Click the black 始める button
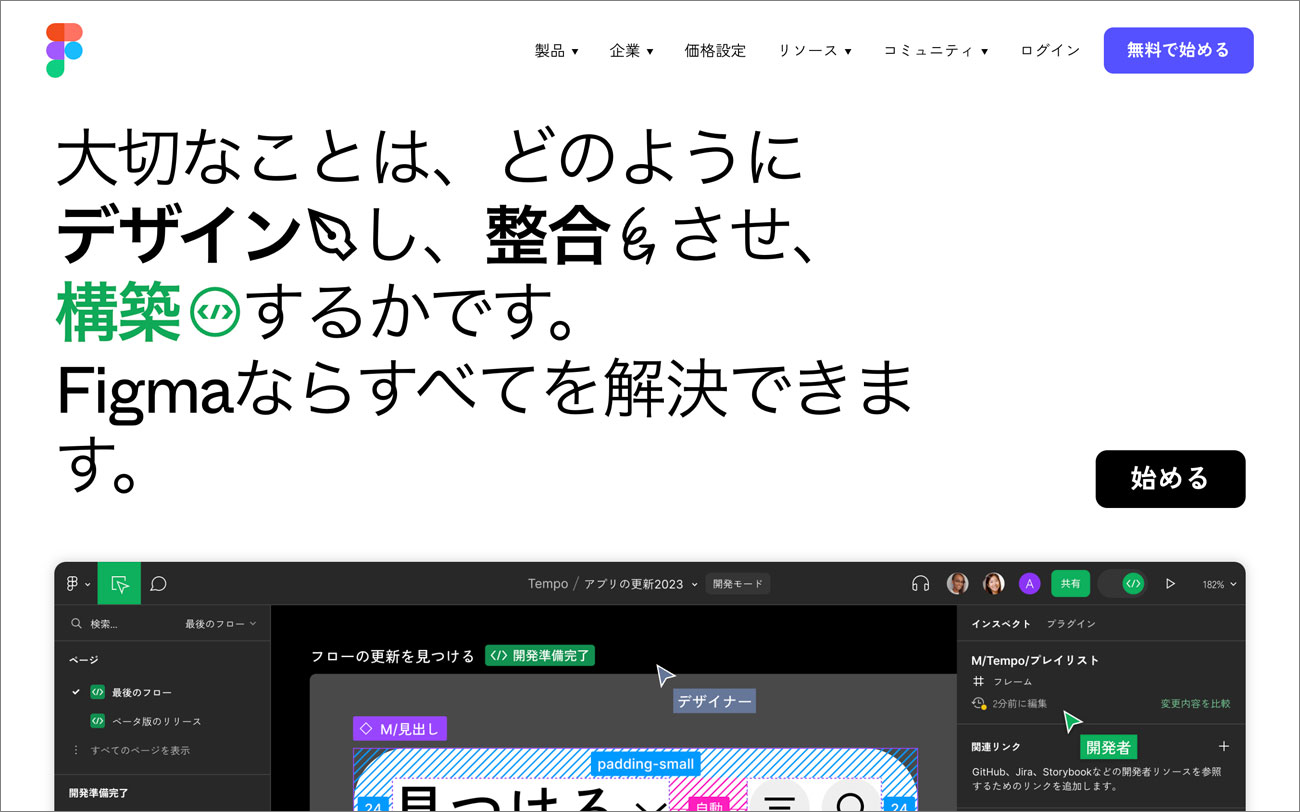This screenshot has height=812, width=1300. click(1170, 479)
